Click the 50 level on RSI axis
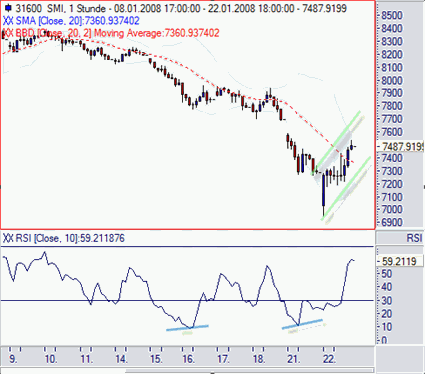Screen dimensions: 425x374 click(x=387, y=274)
